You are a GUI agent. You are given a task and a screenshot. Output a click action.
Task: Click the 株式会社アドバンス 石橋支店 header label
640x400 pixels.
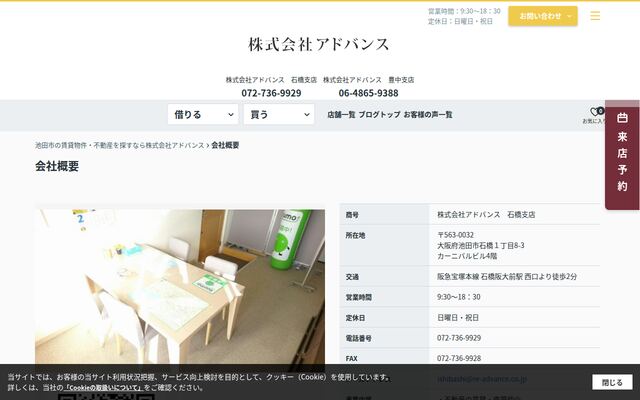[271, 80]
